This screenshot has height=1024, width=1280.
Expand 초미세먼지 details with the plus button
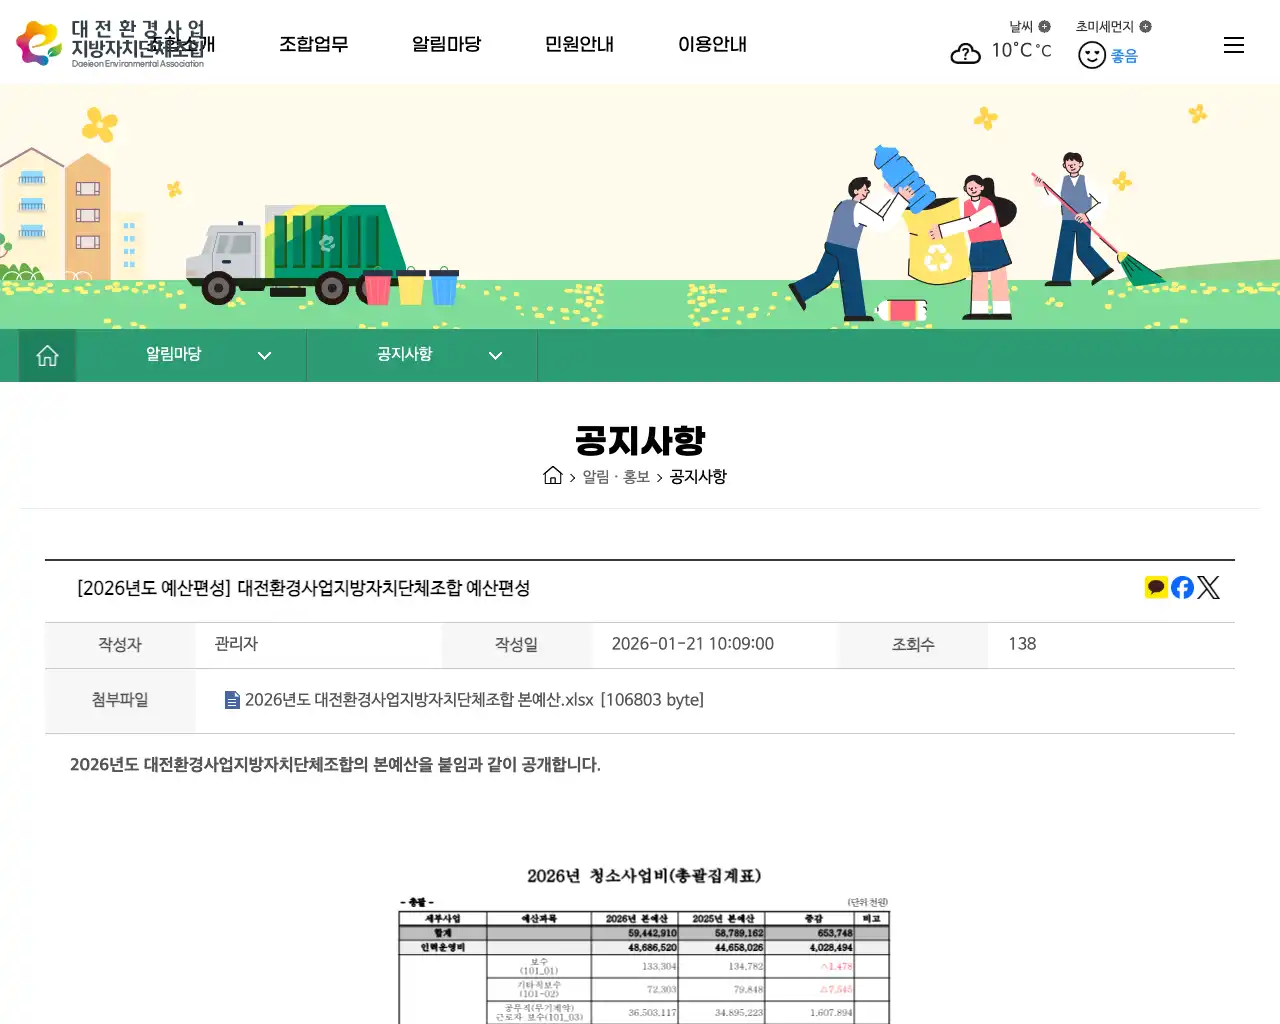pyautogui.click(x=1144, y=27)
